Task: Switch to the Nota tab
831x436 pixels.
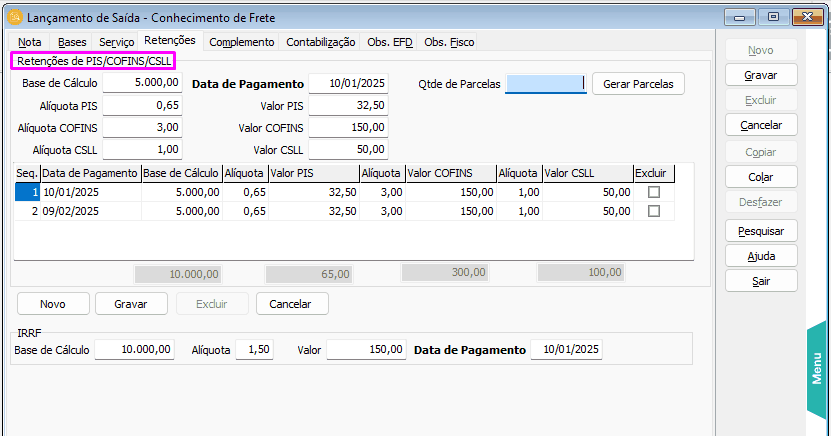Action: tap(30, 42)
